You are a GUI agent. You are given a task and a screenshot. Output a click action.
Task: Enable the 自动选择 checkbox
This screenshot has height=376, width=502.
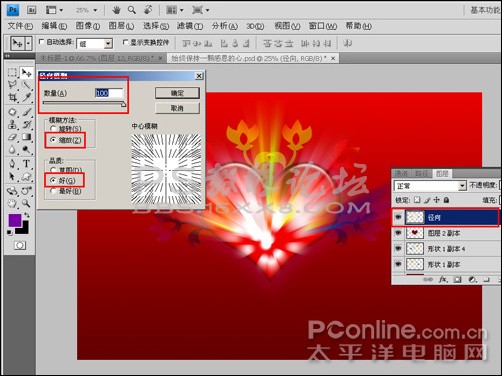point(42,42)
